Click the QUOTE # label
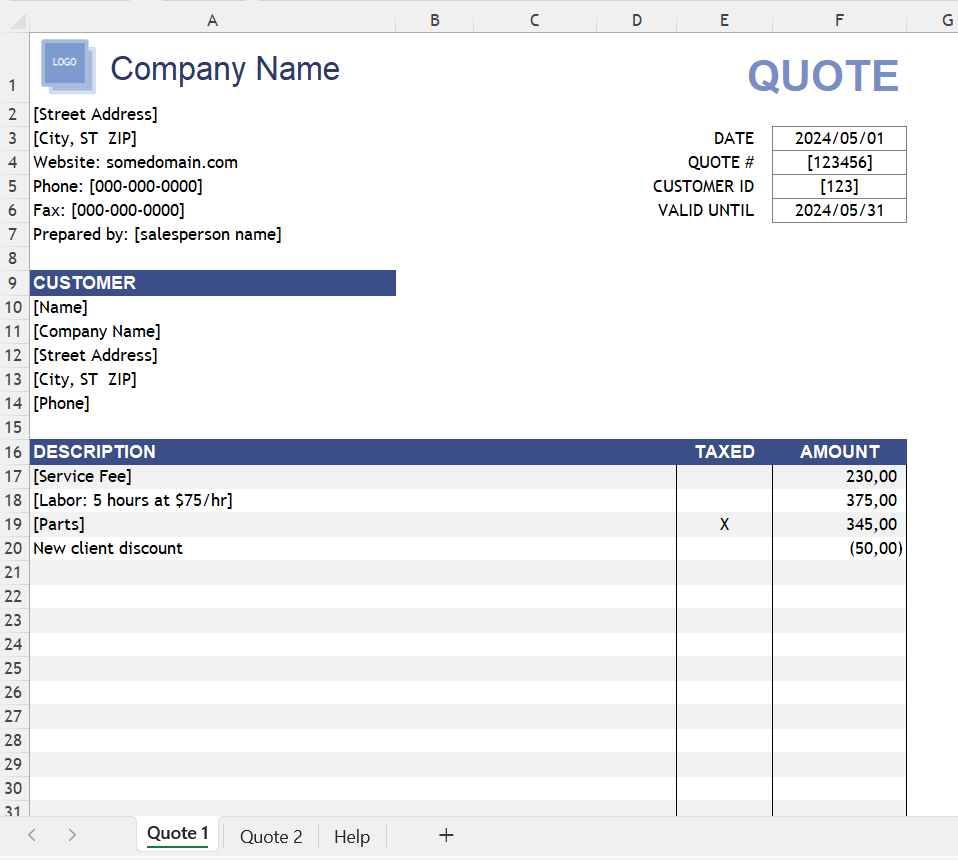958x860 pixels. point(721,162)
